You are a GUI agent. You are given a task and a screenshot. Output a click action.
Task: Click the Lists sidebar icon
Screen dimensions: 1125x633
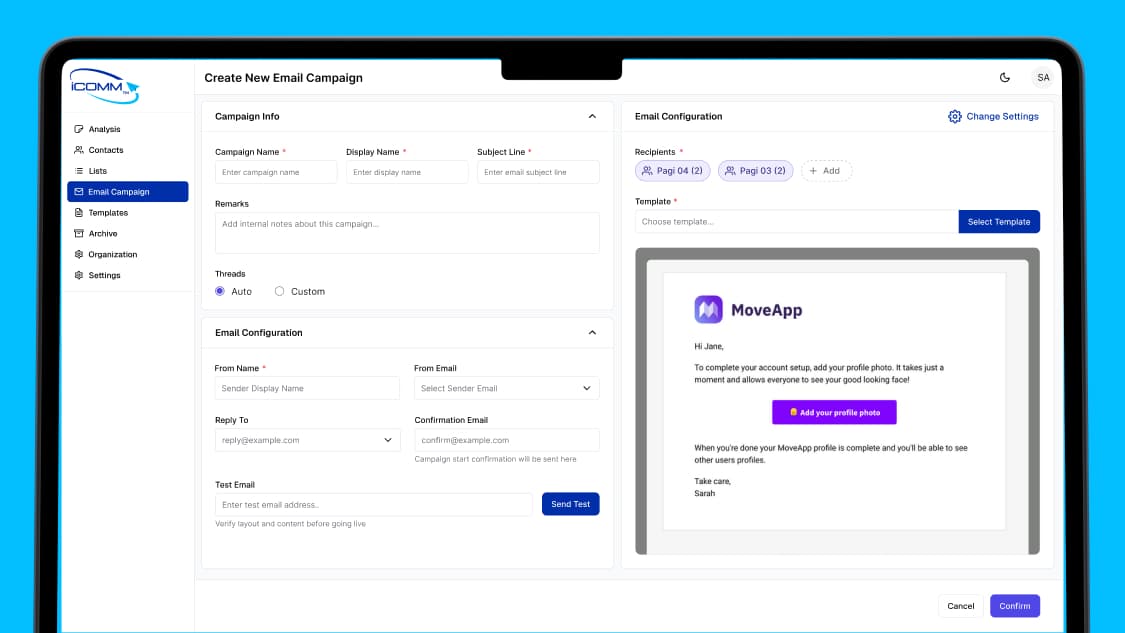79,171
